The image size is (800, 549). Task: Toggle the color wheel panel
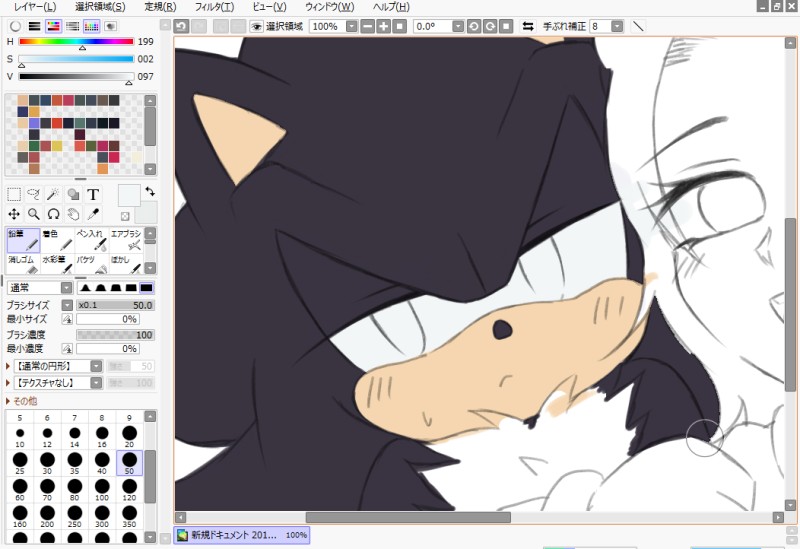(15, 26)
